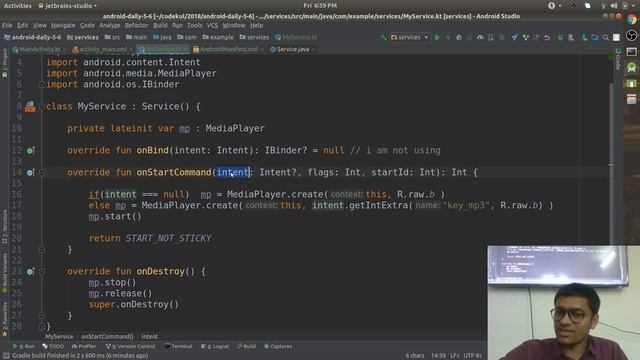This screenshot has height=360, width=640.
Task: Click the Search Everywhere magnifier icon
Action: (x=606, y=37)
